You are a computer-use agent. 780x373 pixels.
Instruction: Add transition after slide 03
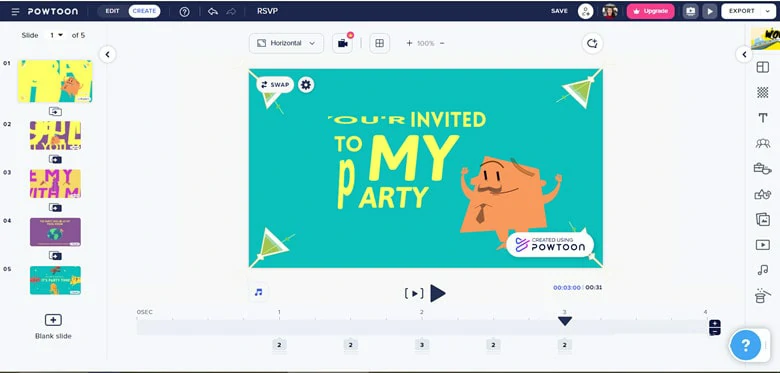tap(55, 207)
